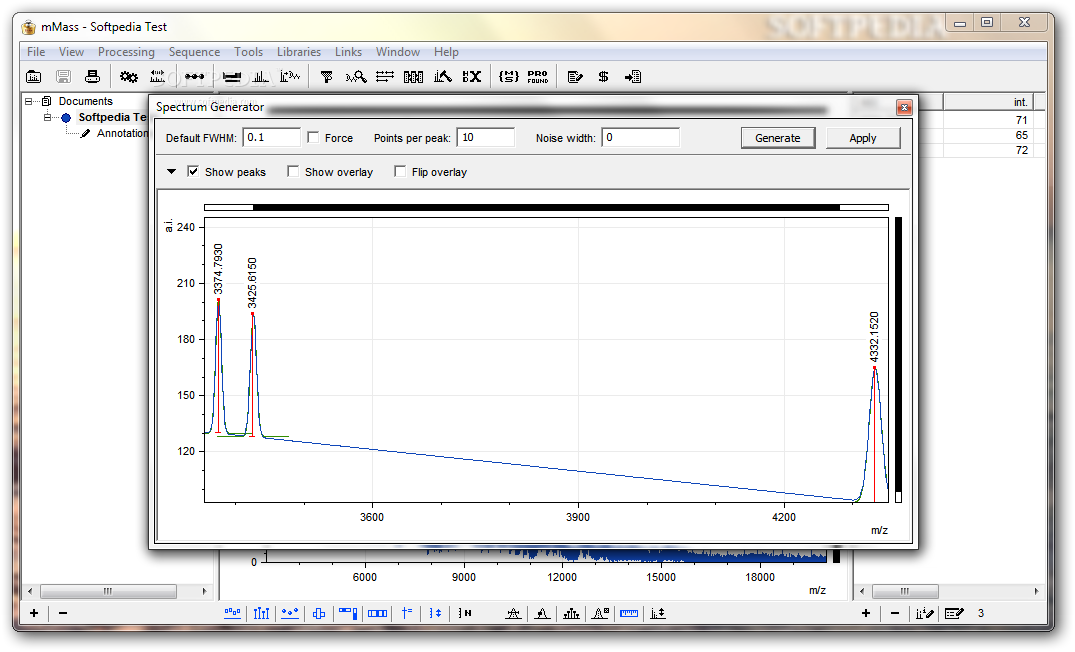Click the peak list edit icon with number 3
This screenshot has height=652, width=1075.
pyautogui.click(x=954, y=613)
